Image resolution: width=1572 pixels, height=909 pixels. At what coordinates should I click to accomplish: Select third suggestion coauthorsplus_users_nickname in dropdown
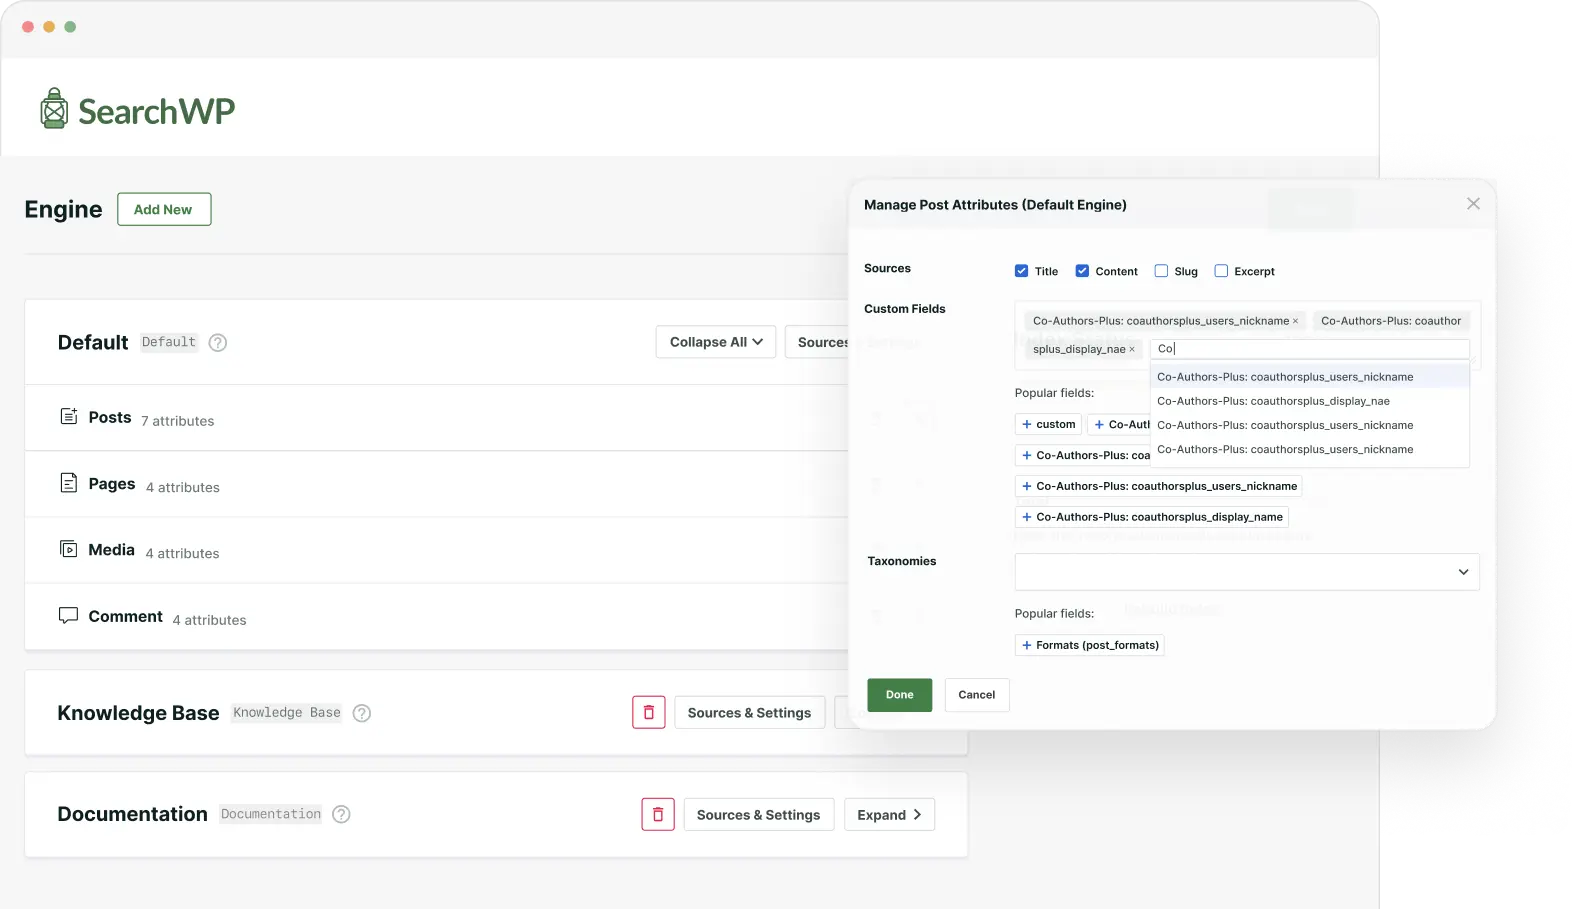[1310, 425]
